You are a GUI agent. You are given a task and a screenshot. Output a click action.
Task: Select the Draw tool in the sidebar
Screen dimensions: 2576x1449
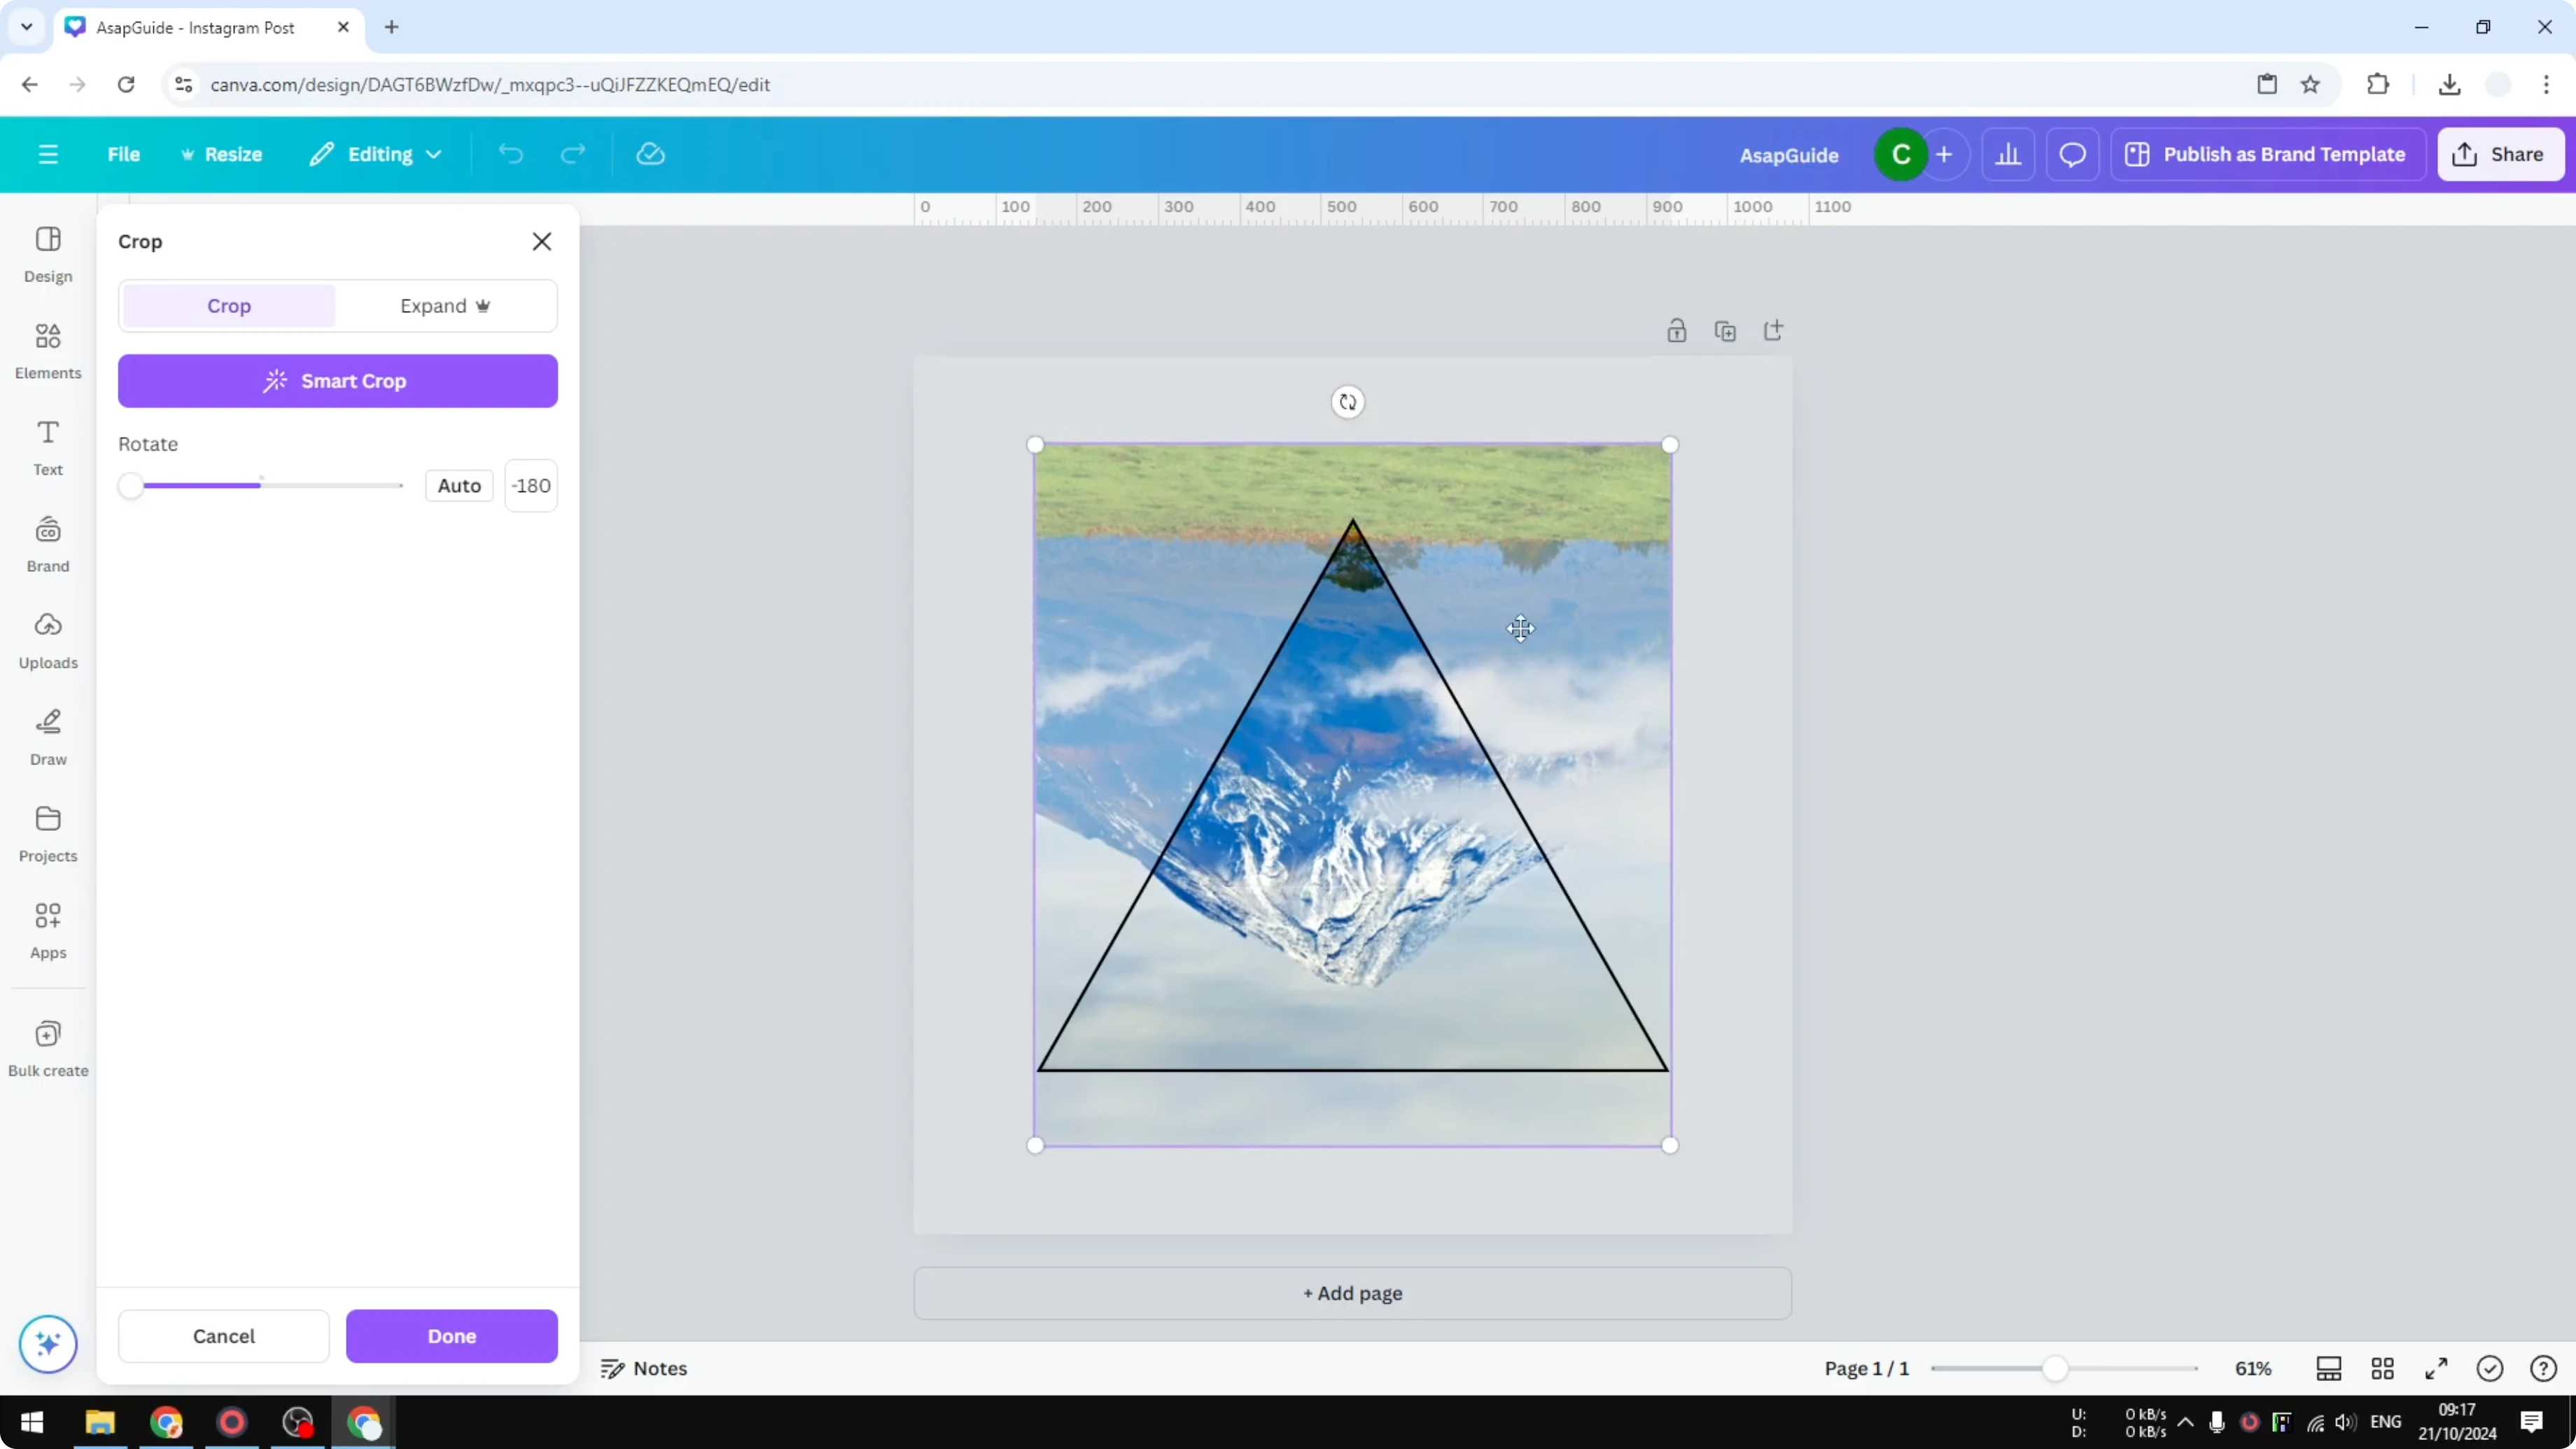coord(47,737)
